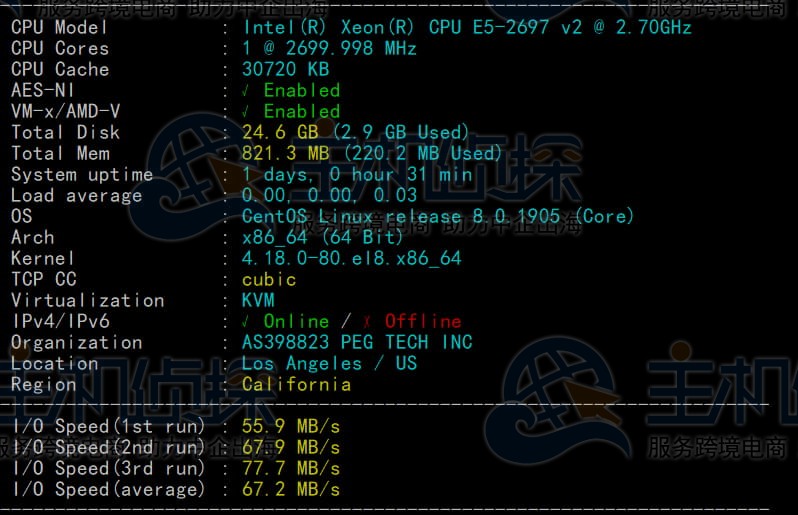Click the 'Region' label
Image resolution: width=798 pixels, height=515 pixels.
44,384
